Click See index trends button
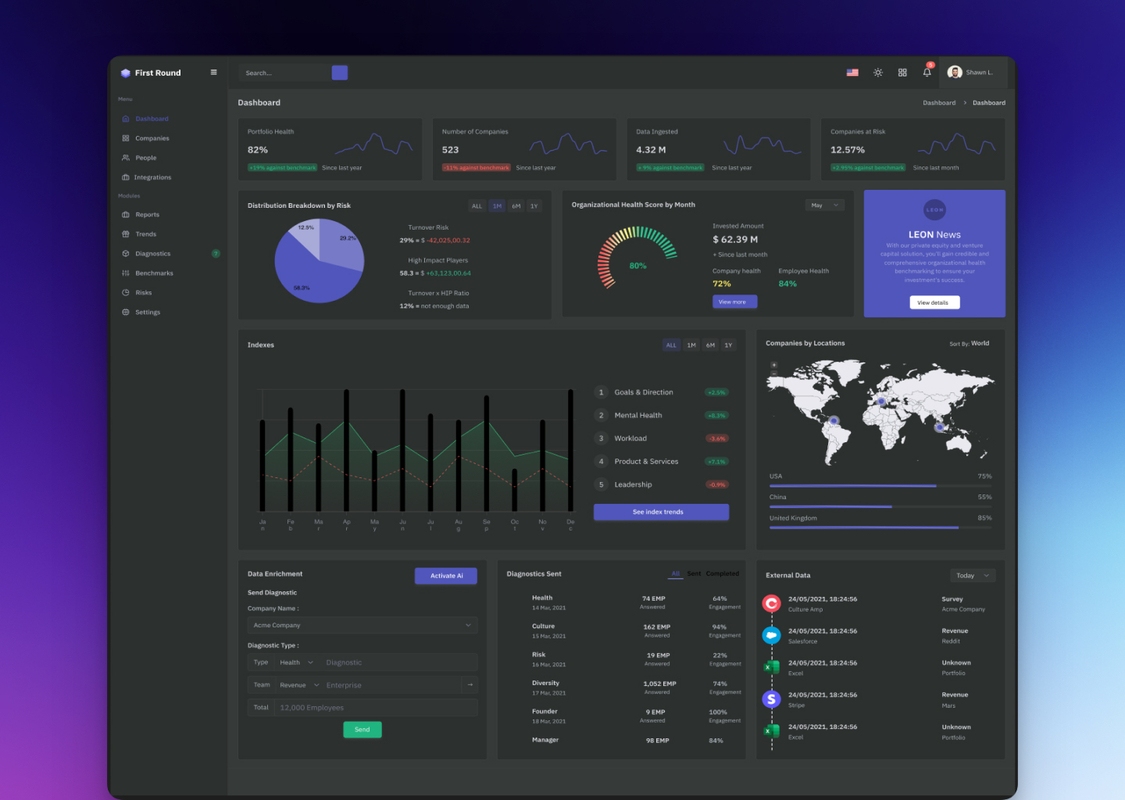 coord(660,512)
